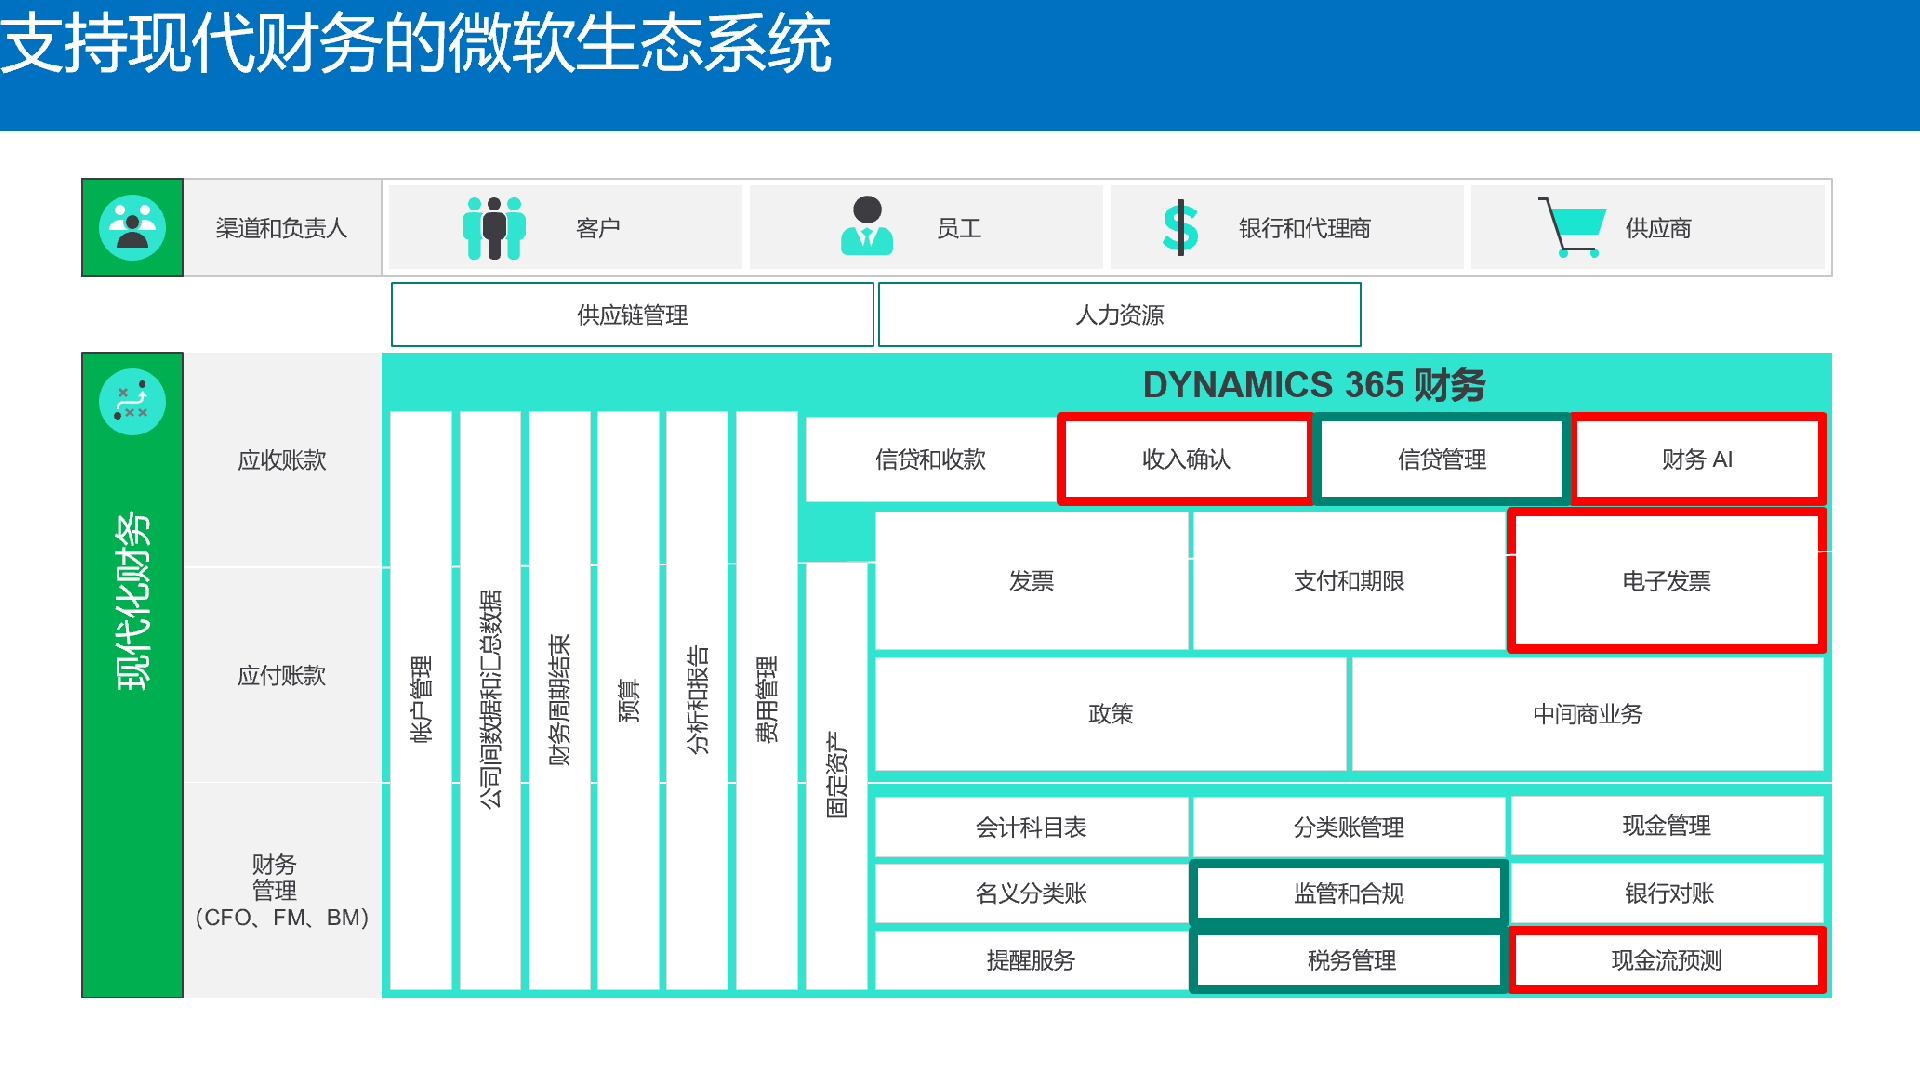The width and height of the screenshot is (1920, 1077).
Task: Click the customers group icon
Action: (494, 228)
